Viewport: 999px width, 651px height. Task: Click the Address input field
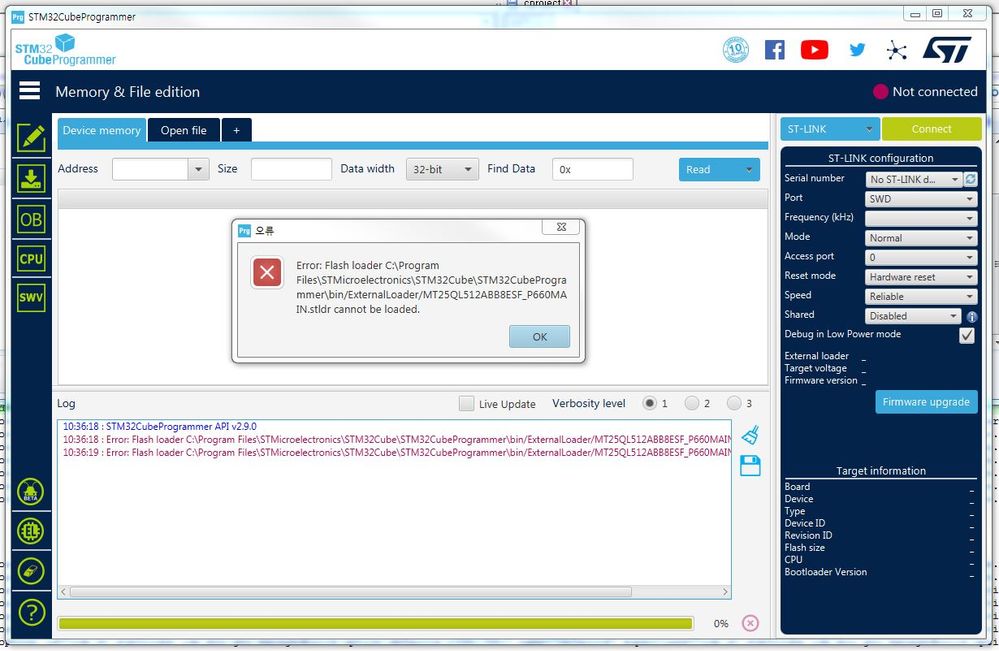tap(150, 169)
